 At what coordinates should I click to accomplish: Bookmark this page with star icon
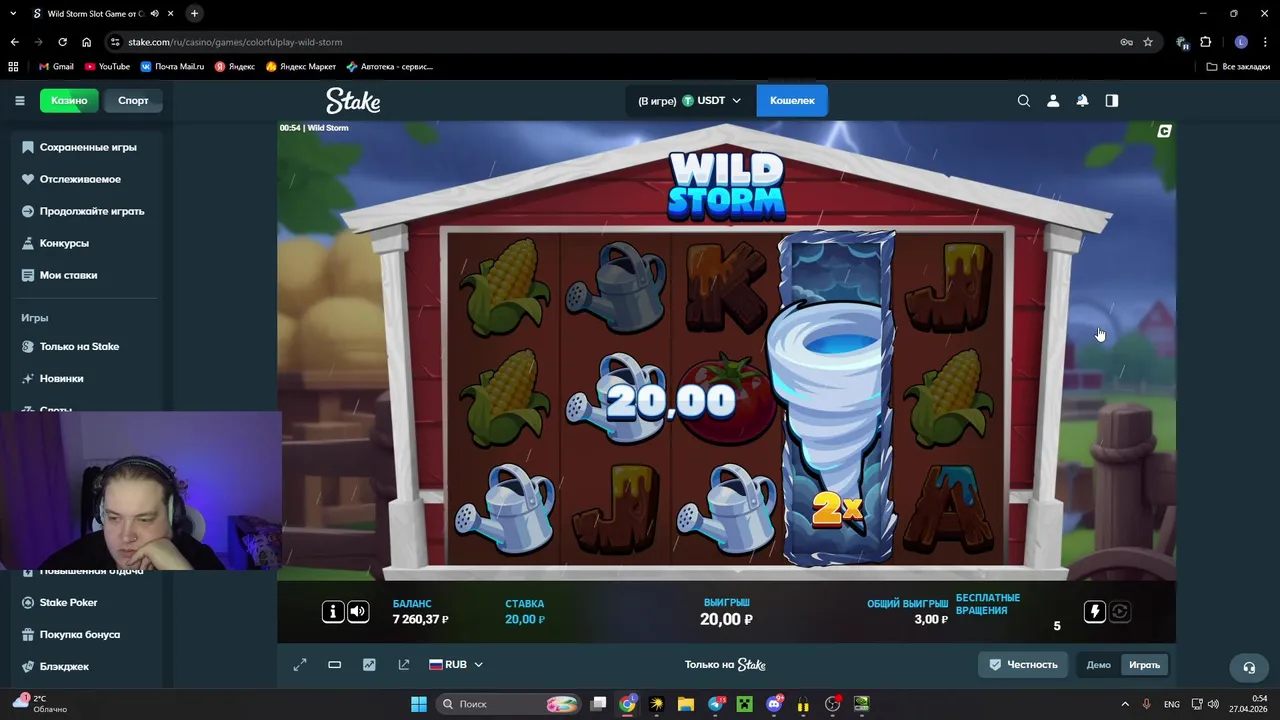(x=1148, y=42)
